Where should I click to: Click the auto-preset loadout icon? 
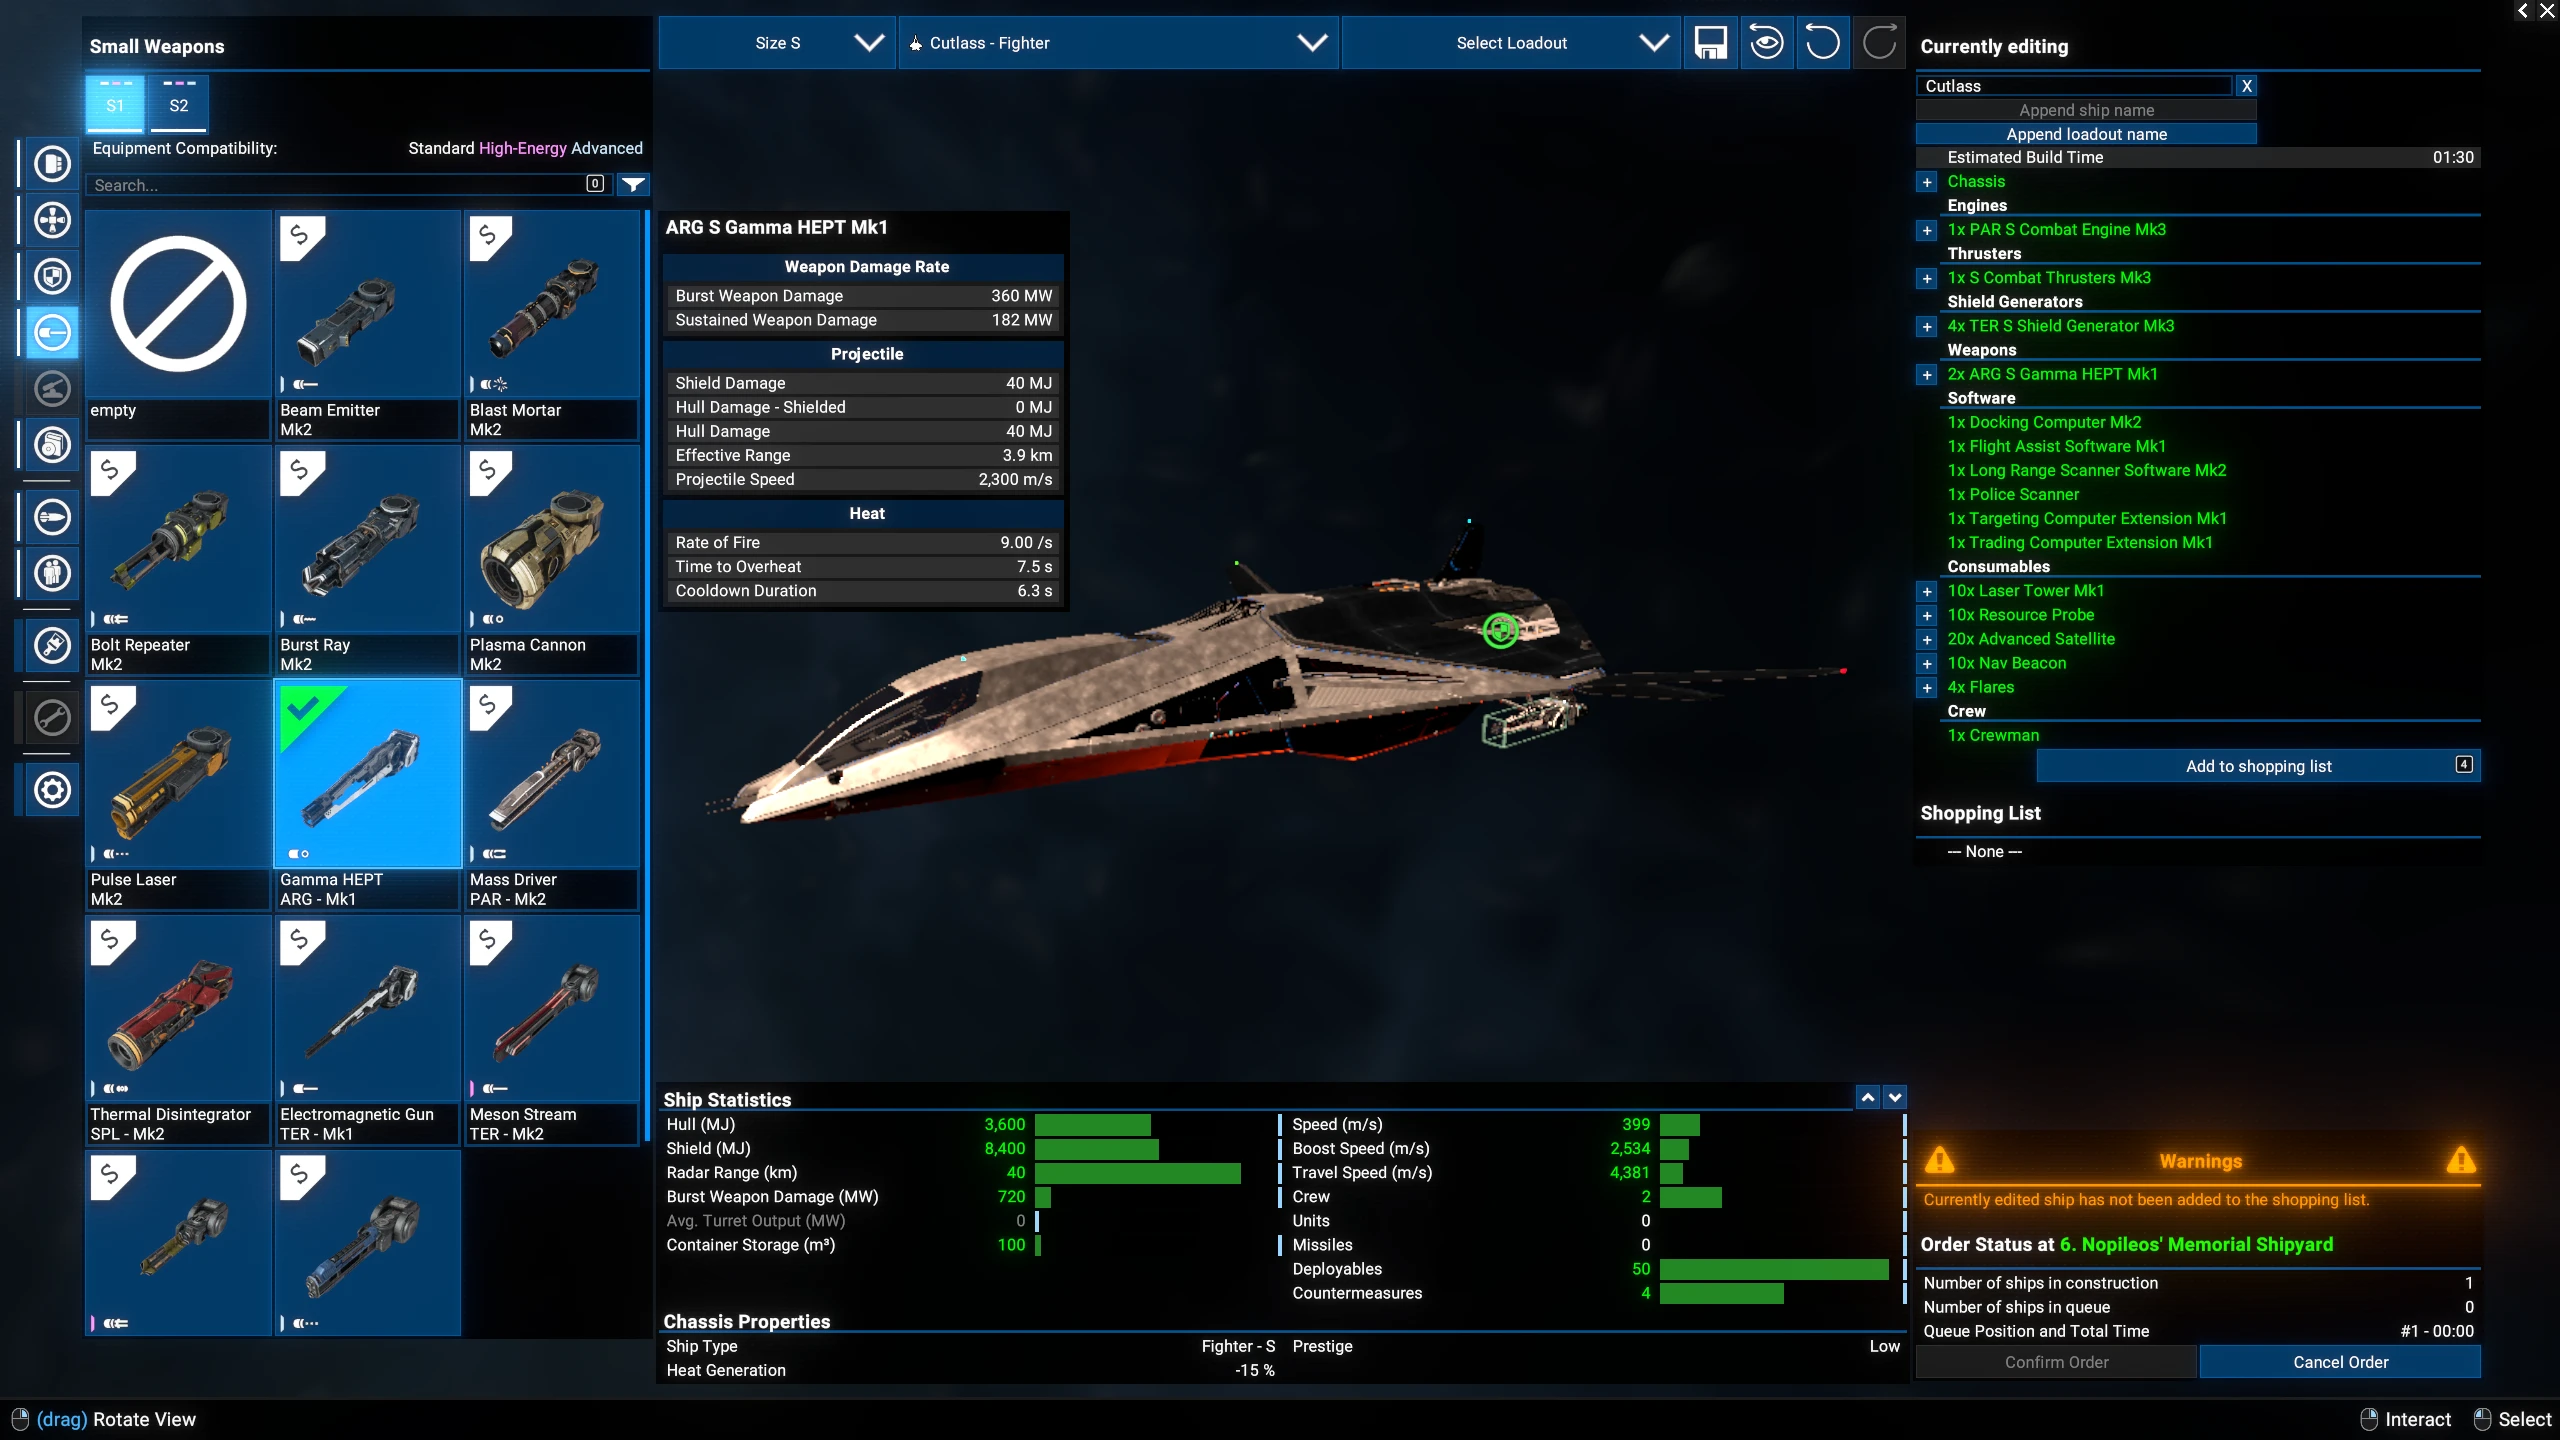tap(1767, 43)
